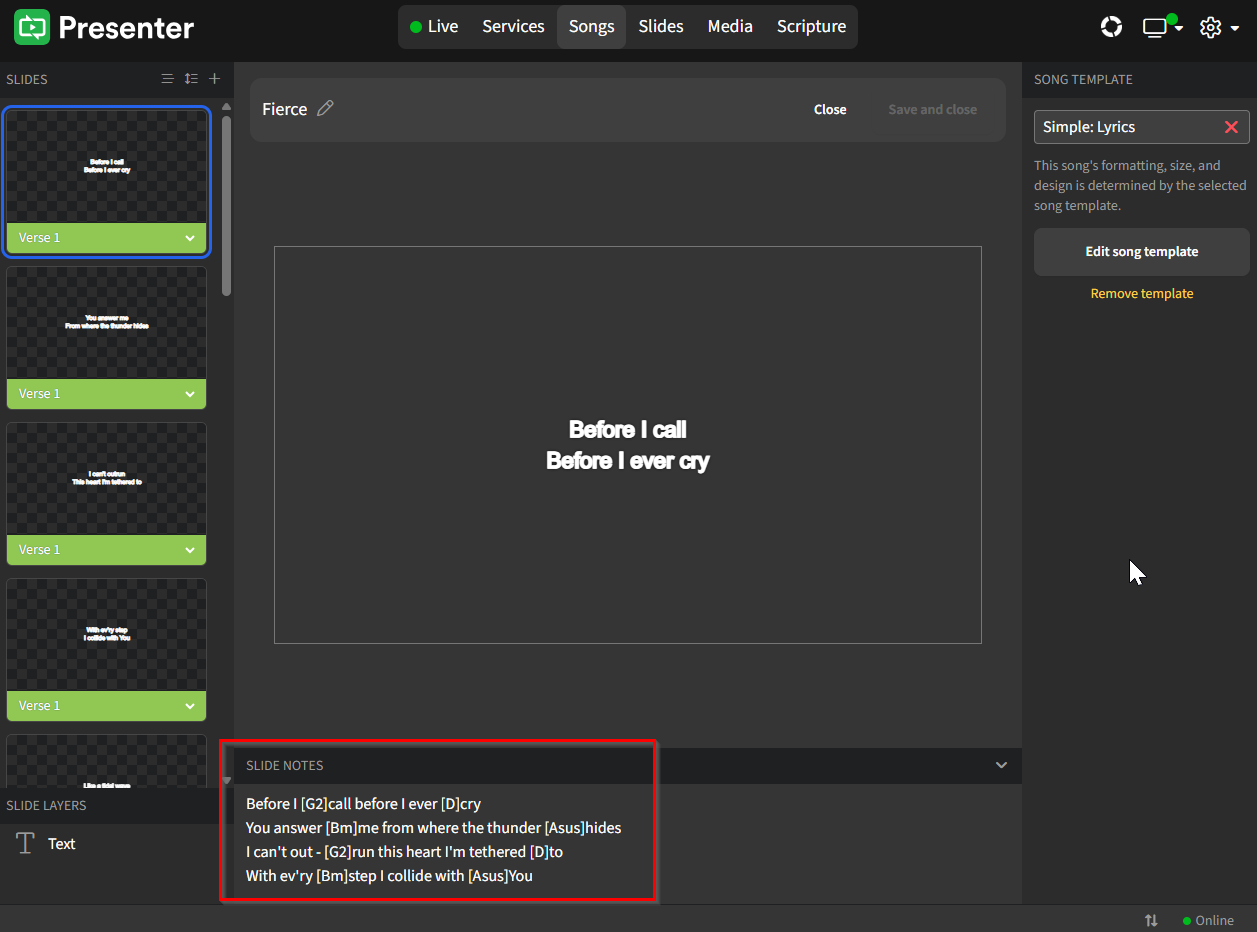Screen dimensions: 1257x932
Task: Expand Verse 1 dropdown on 'You answer me' slide
Action: point(190,394)
